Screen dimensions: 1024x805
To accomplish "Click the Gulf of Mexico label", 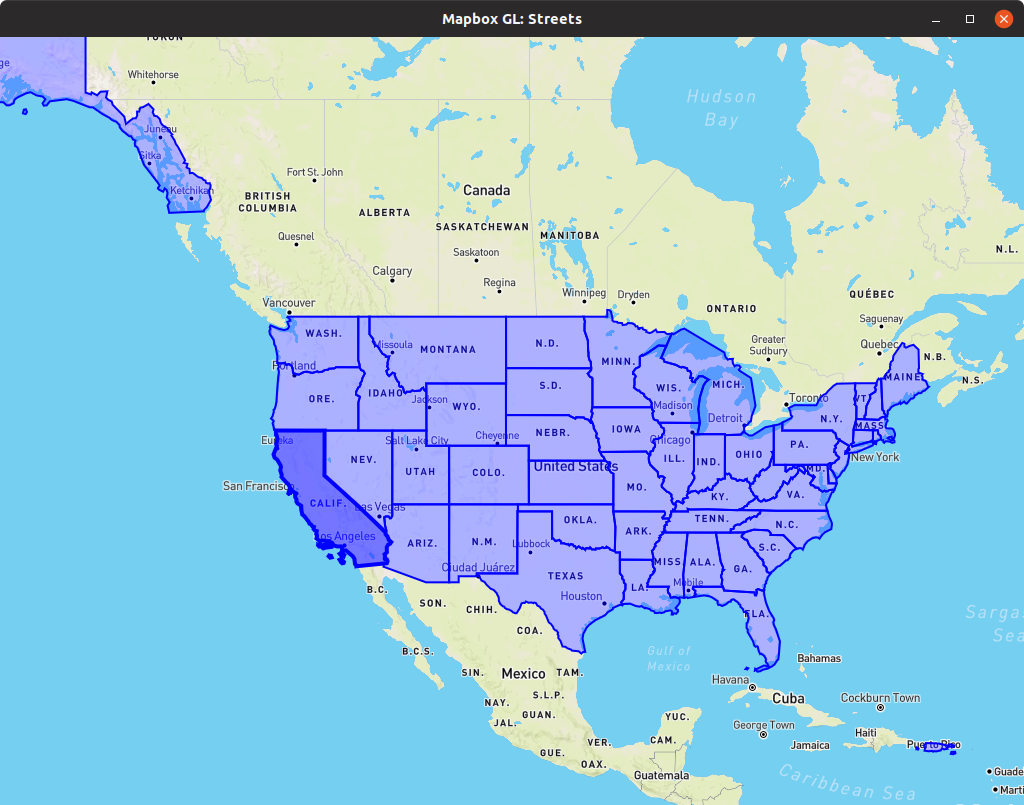I will (668, 656).
